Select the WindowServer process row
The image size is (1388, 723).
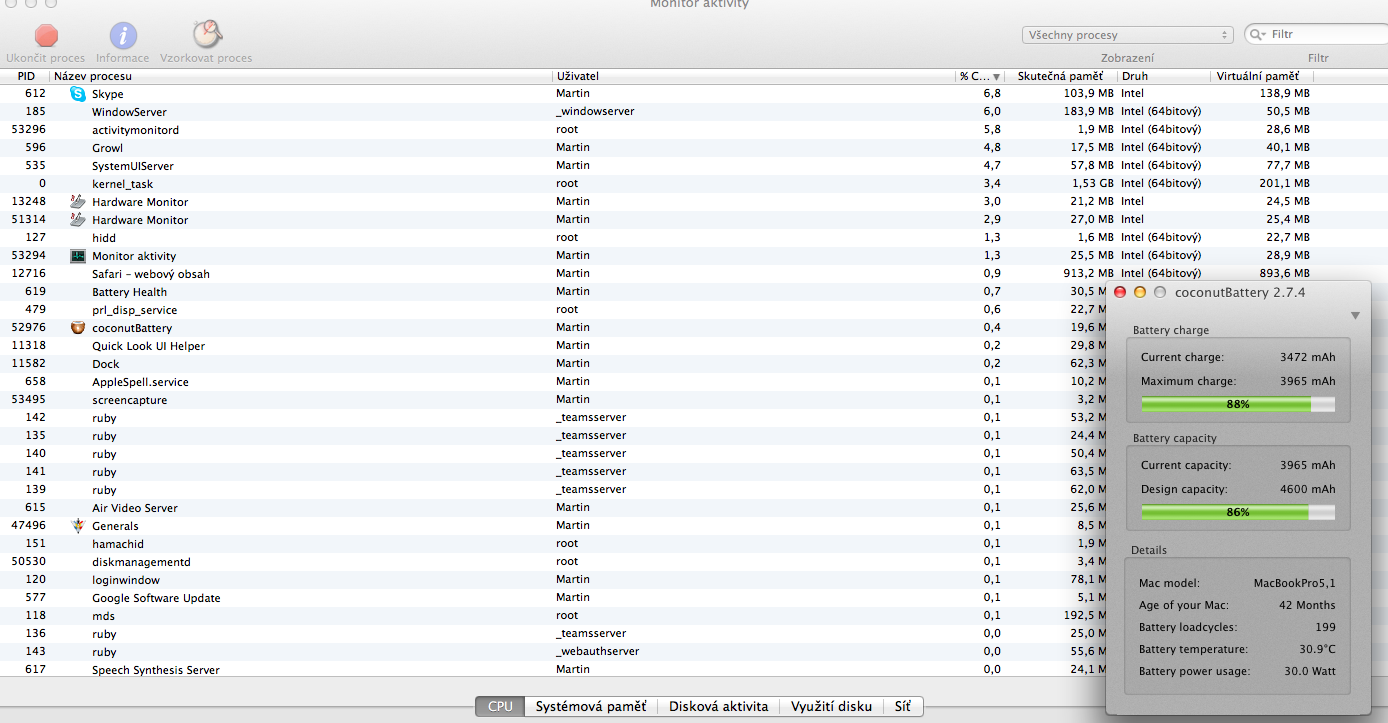click(694, 112)
